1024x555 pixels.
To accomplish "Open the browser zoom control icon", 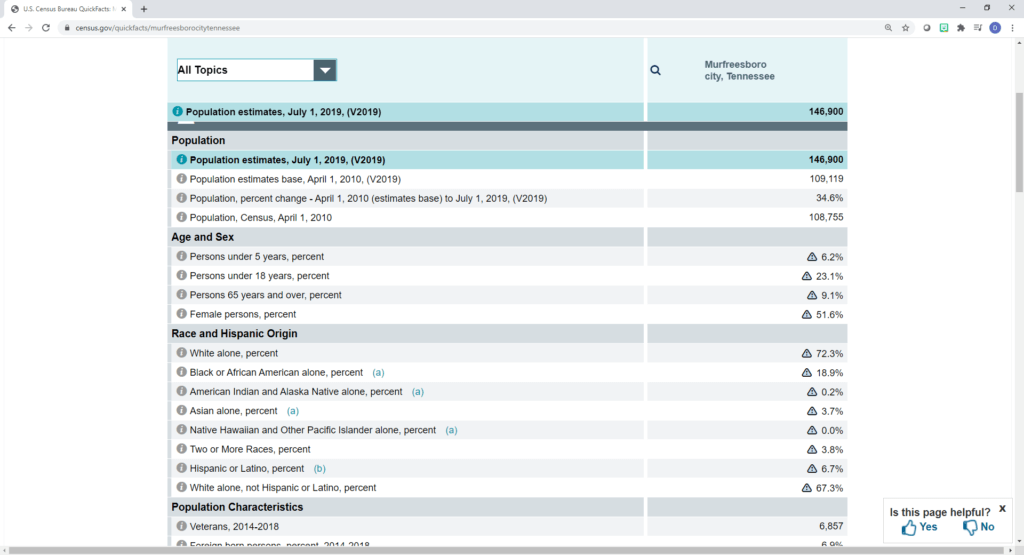I will pos(888,28).
